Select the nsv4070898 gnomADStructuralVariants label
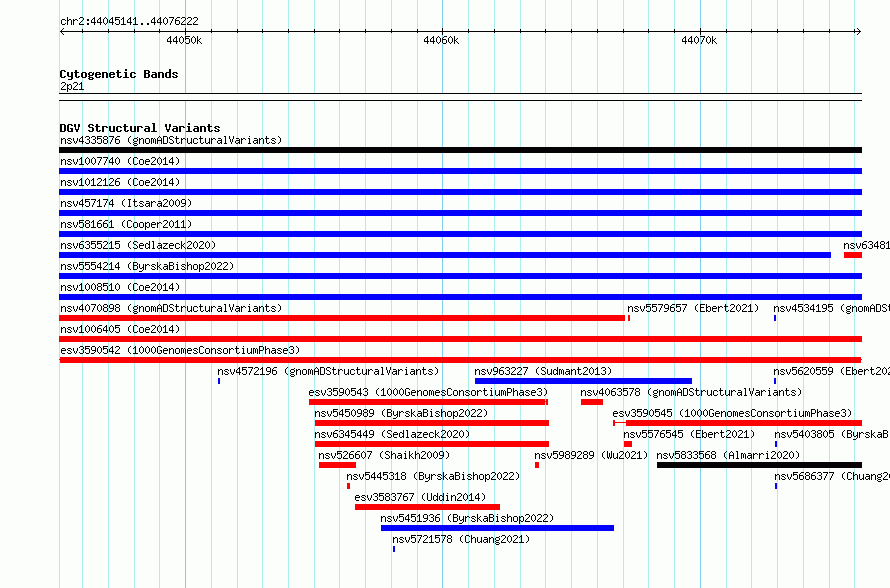This screenshot has height=588, width=890. 171,308
